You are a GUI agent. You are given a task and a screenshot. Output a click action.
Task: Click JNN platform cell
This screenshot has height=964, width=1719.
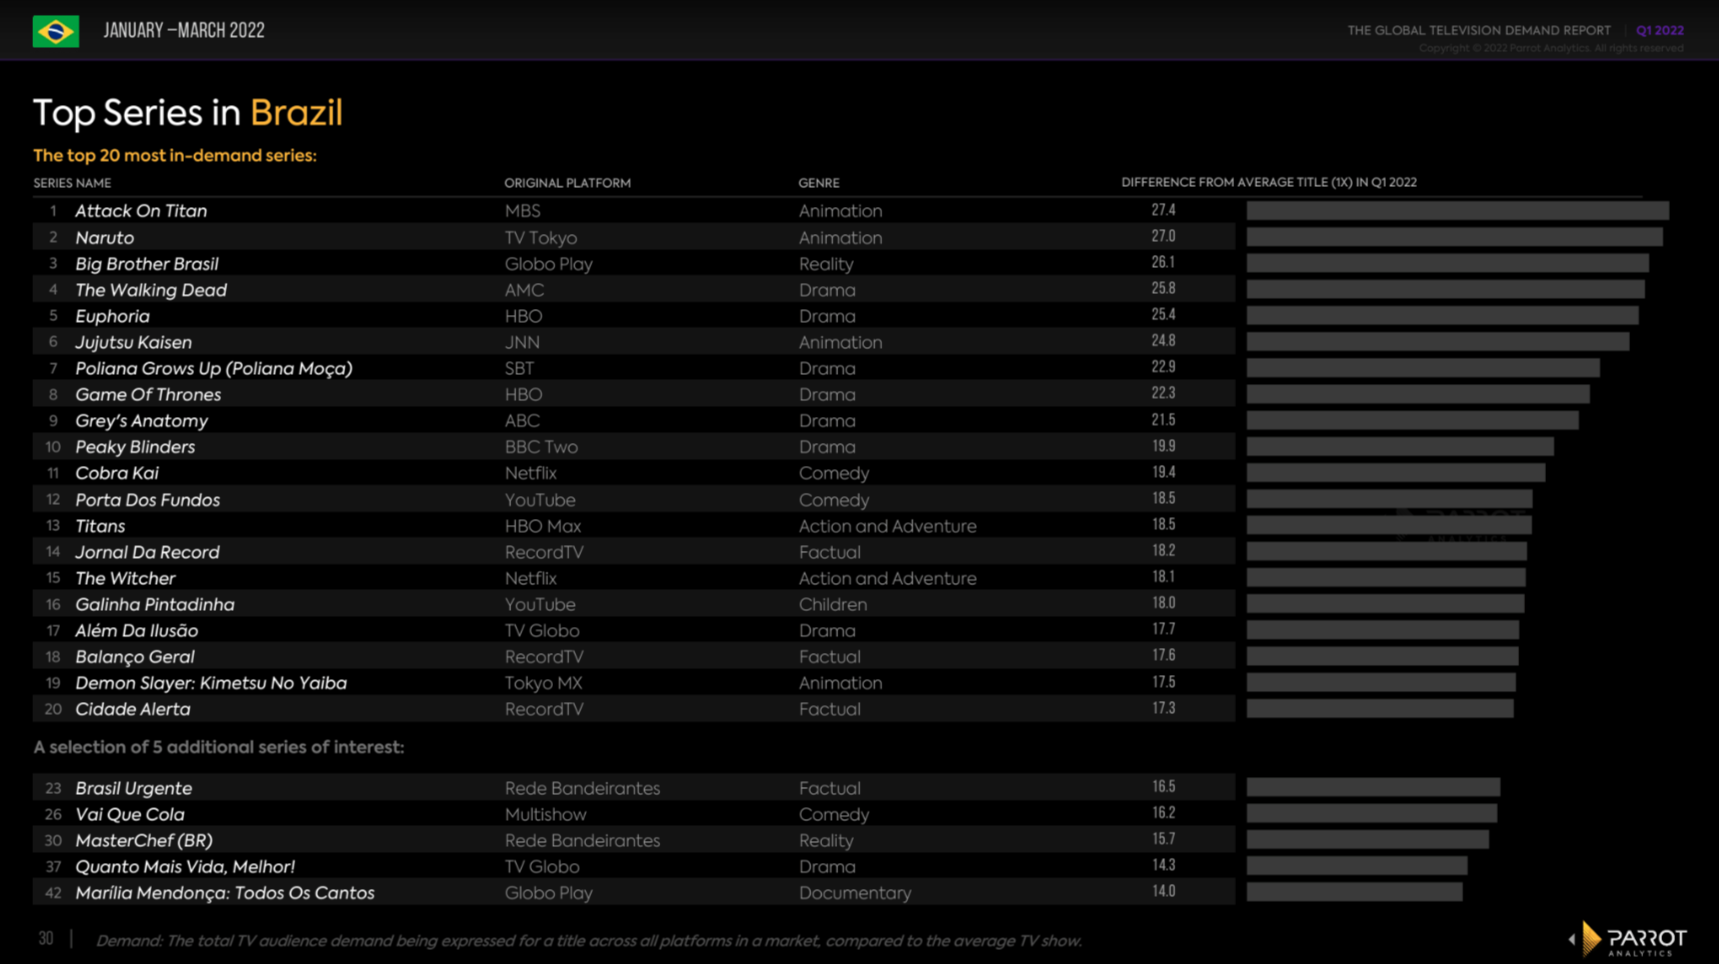coord(522,342)
